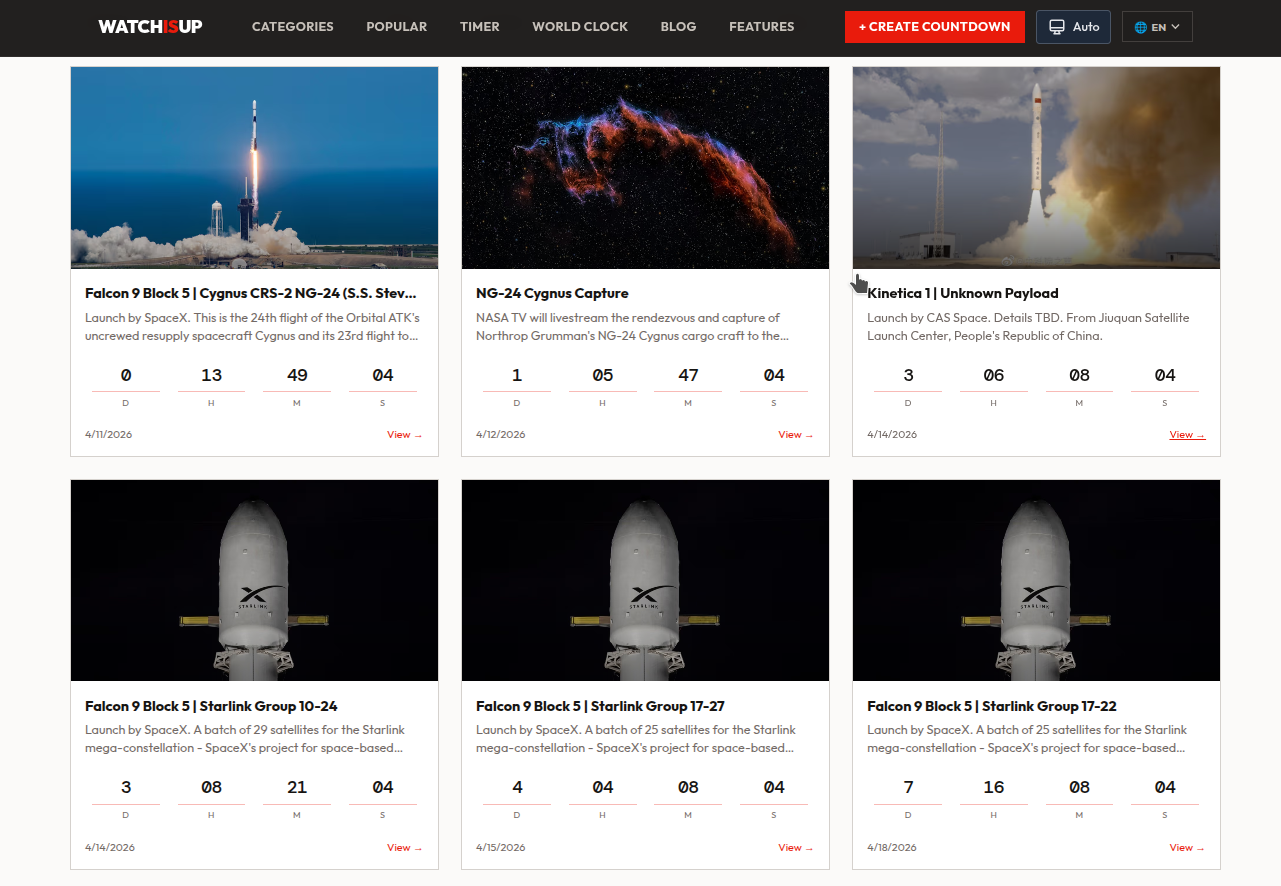
Task: Click the globe icon in the language selector
Action: click(1141, 27)
